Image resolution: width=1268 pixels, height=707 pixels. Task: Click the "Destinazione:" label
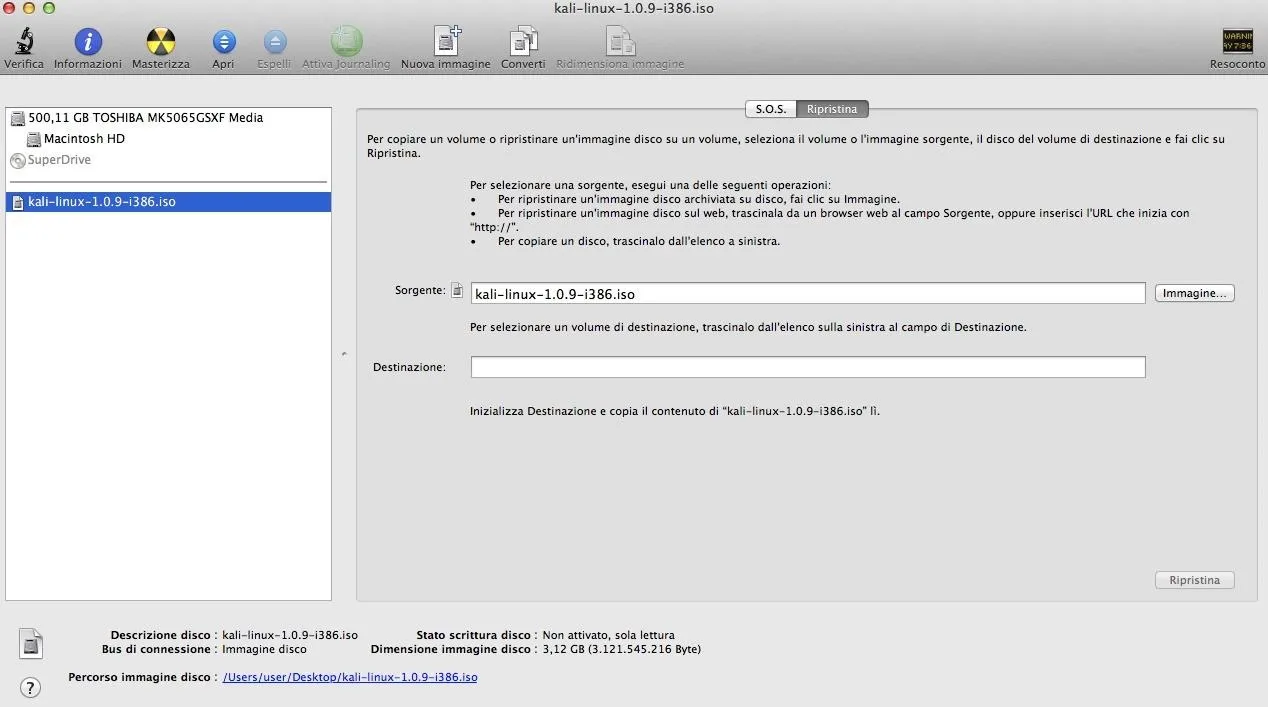pos(409,367)
